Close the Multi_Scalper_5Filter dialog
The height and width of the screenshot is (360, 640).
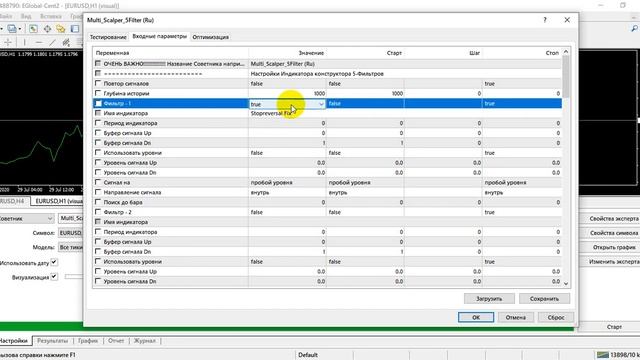[567, 20]
